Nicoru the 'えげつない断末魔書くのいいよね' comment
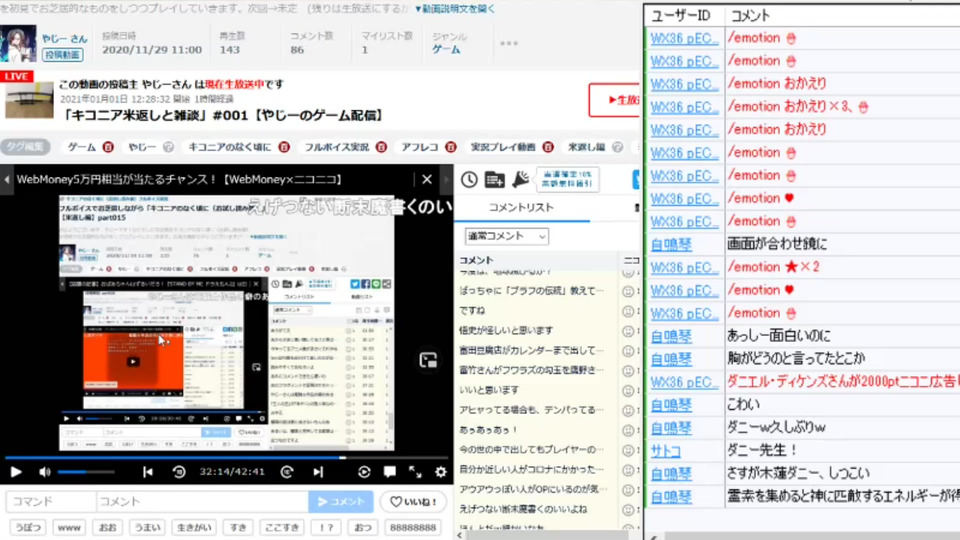This screenshot has height=540, width=960. [x=628, y=509]
